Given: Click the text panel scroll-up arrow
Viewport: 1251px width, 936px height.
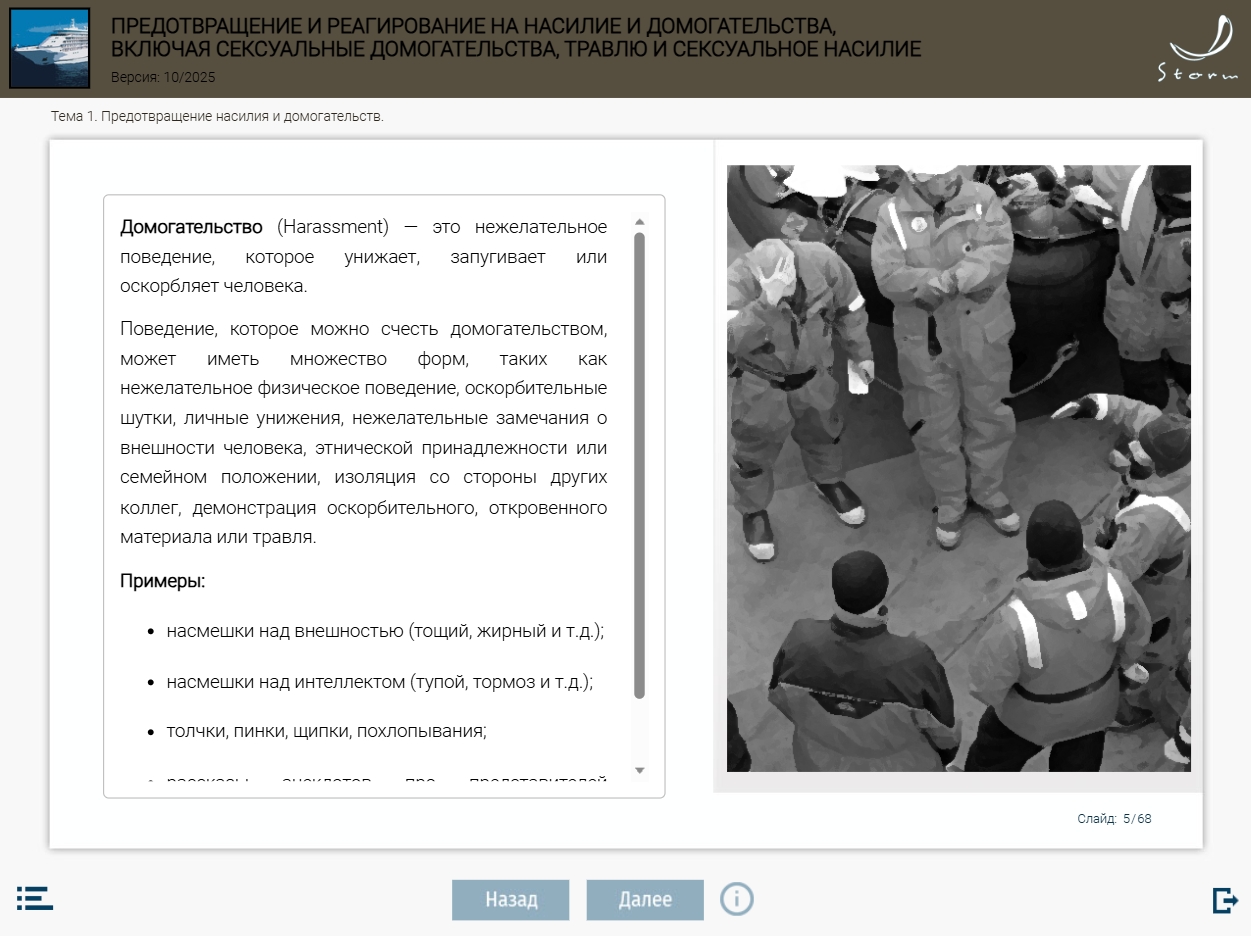Looking at the screenshot, I should click(x=640, y=223).
